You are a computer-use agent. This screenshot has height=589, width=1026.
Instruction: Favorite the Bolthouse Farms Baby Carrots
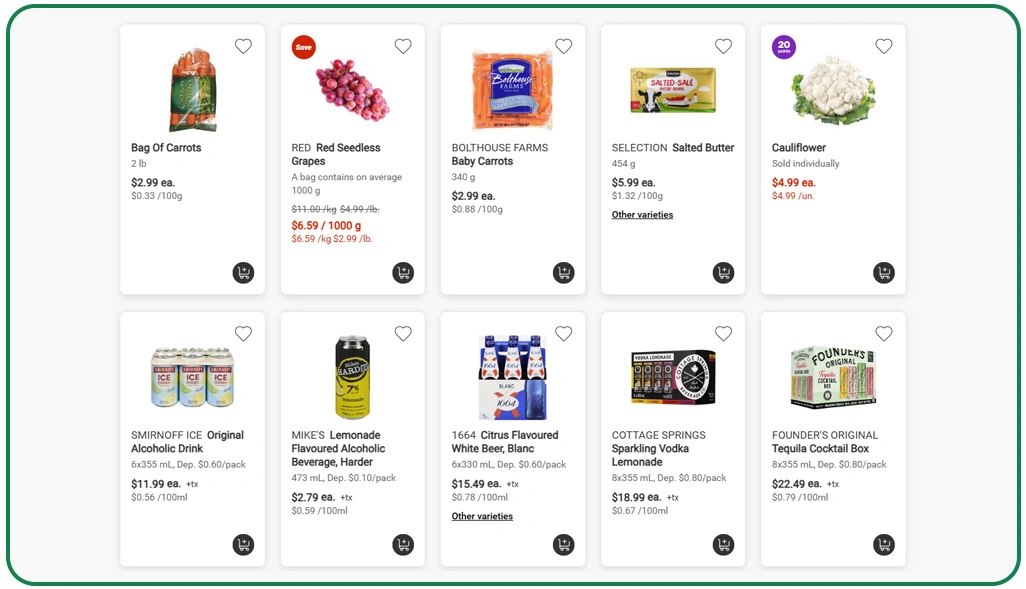point(563,46)
